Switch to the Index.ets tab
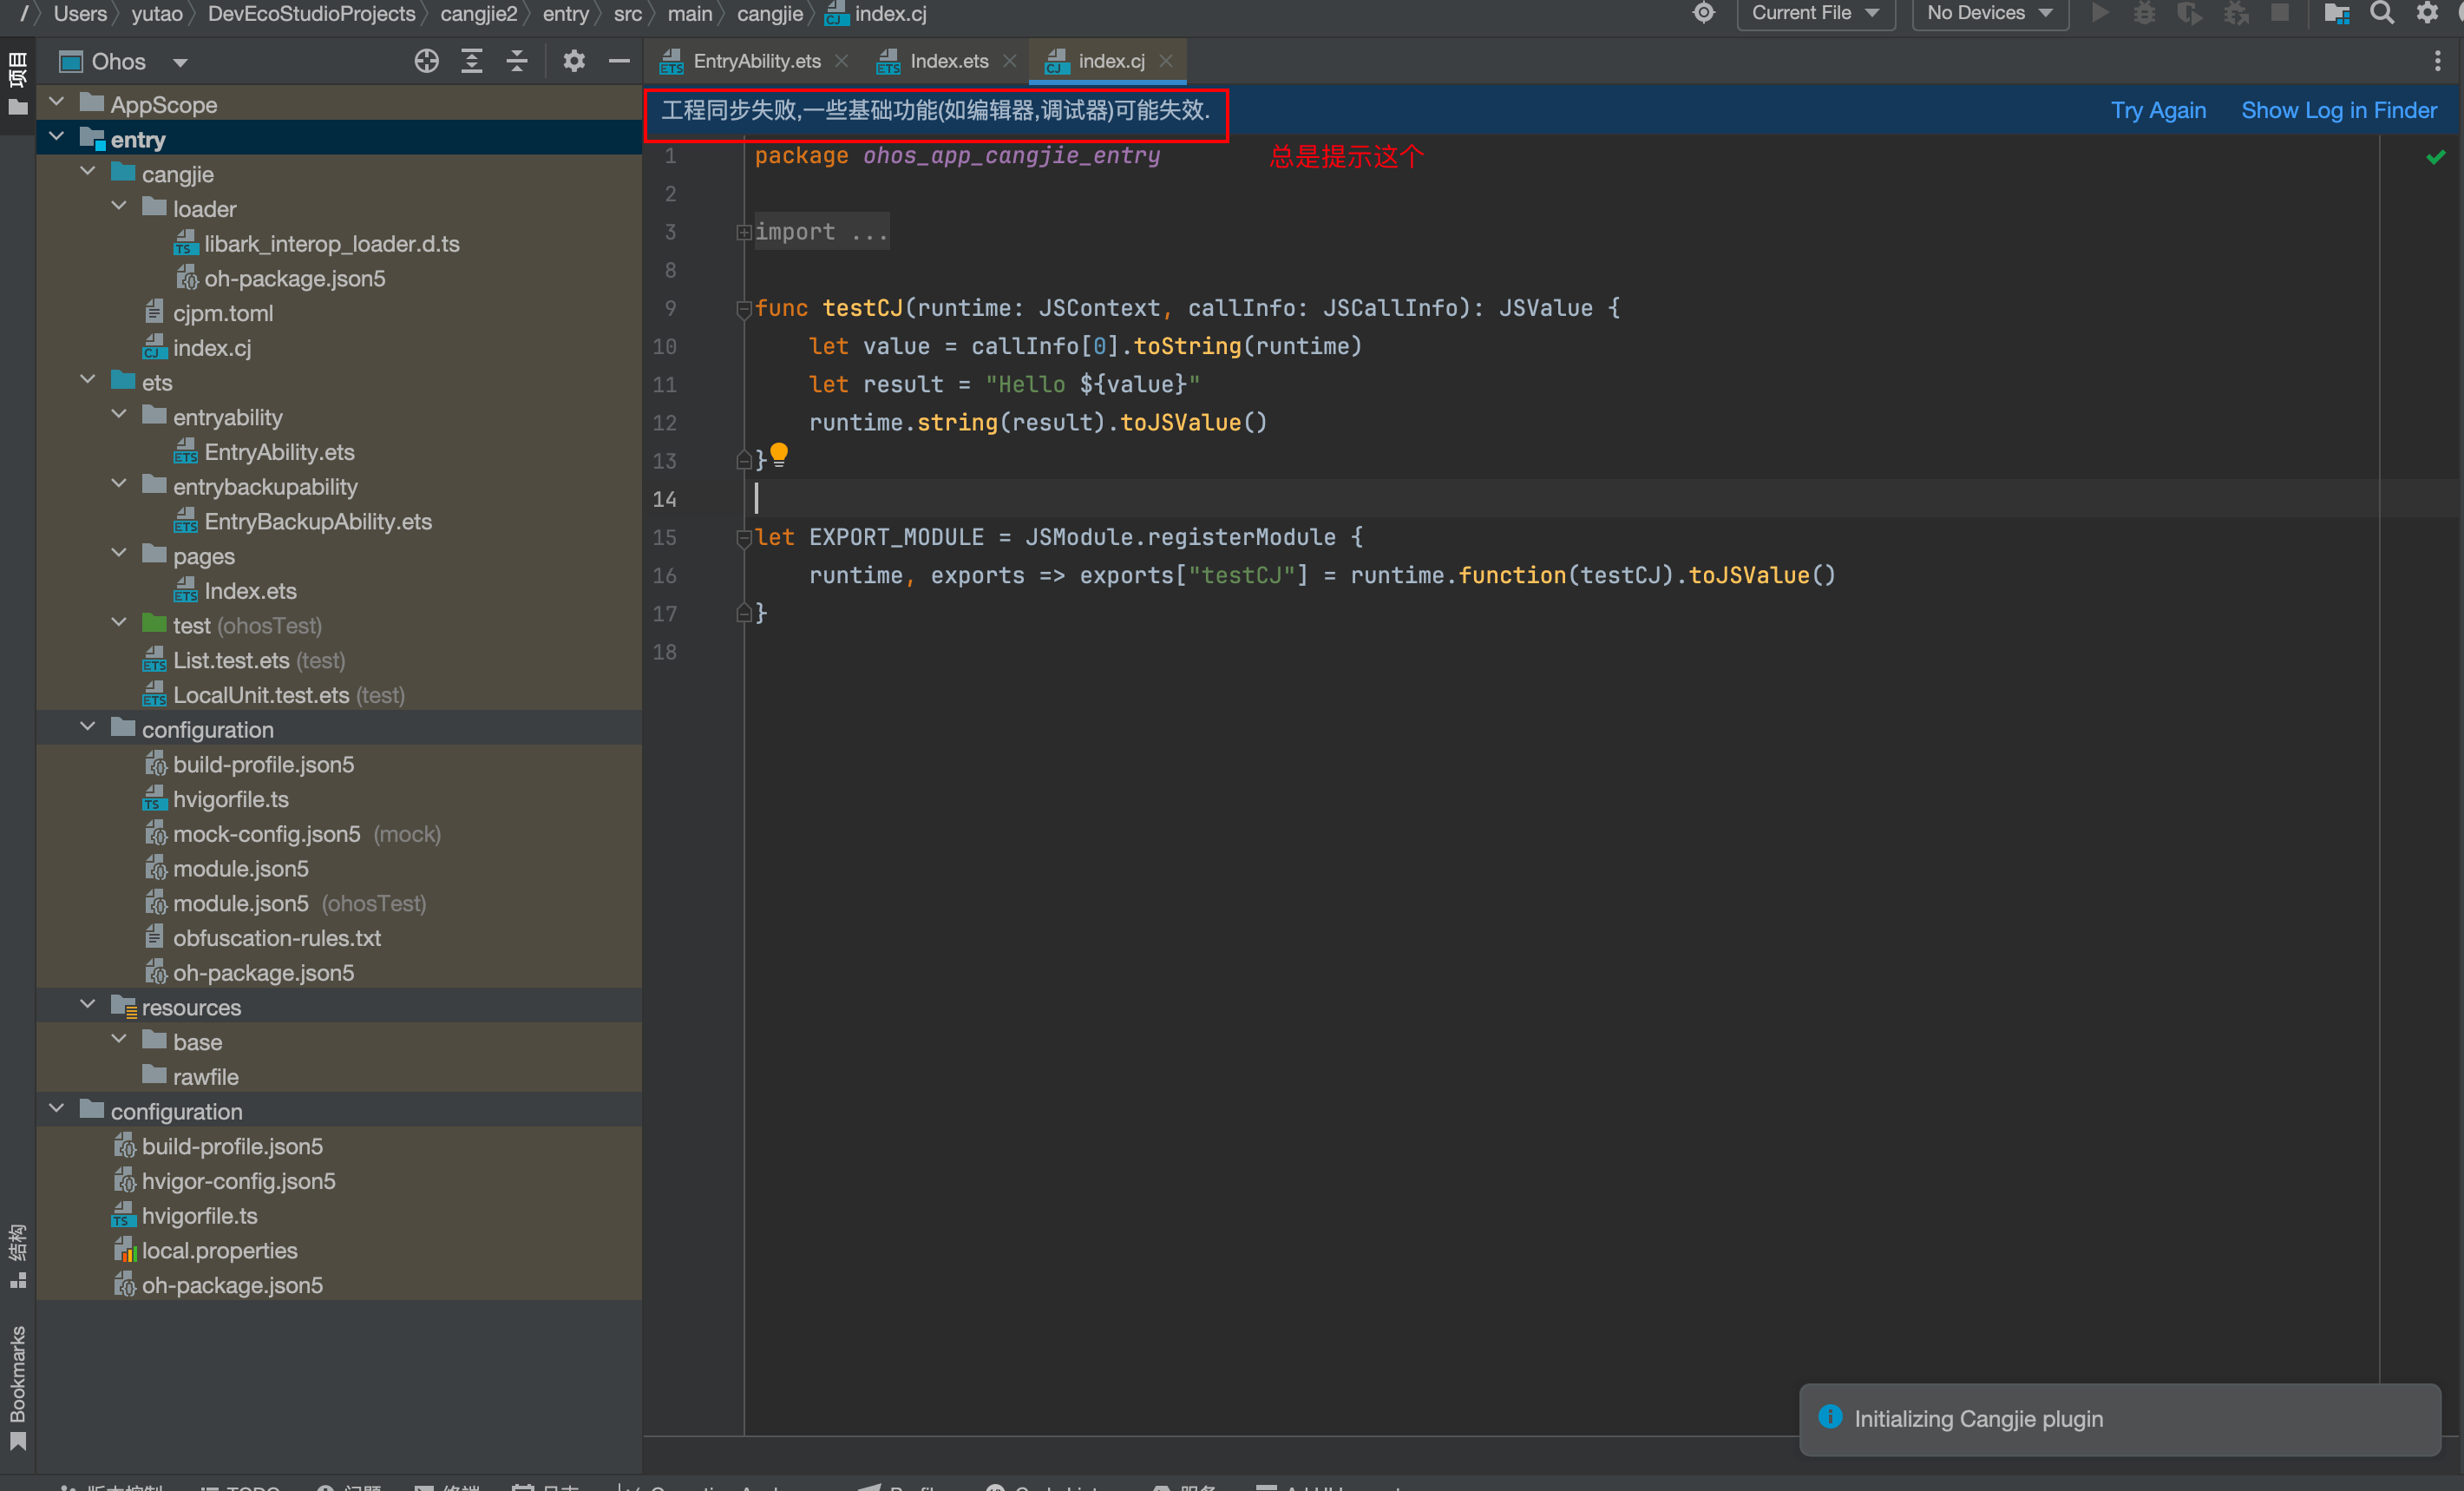 pyautogui.click(x=949, y=62)
